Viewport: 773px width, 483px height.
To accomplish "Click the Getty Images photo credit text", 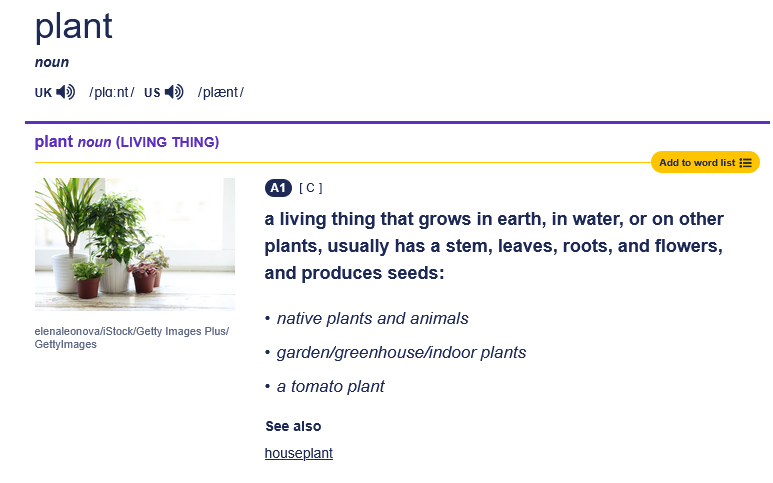I will 132,337.
